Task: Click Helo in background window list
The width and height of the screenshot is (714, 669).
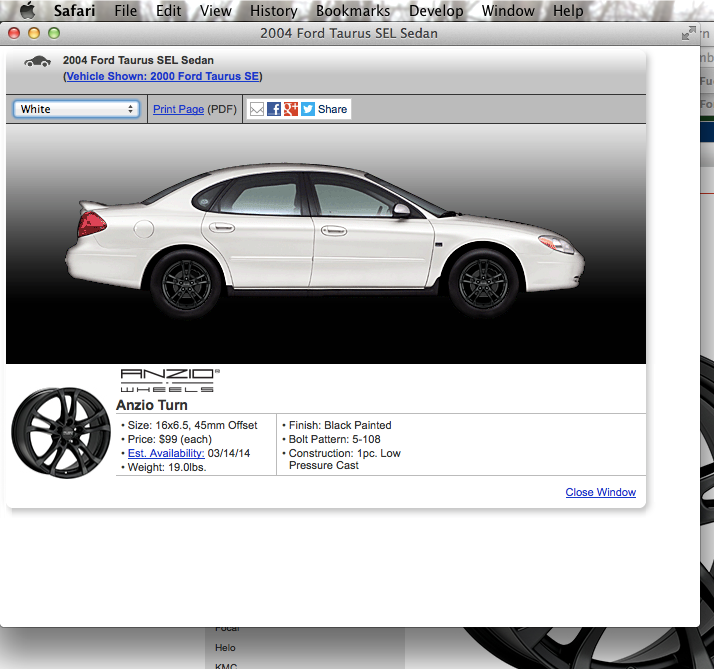Action: [225, 648]
